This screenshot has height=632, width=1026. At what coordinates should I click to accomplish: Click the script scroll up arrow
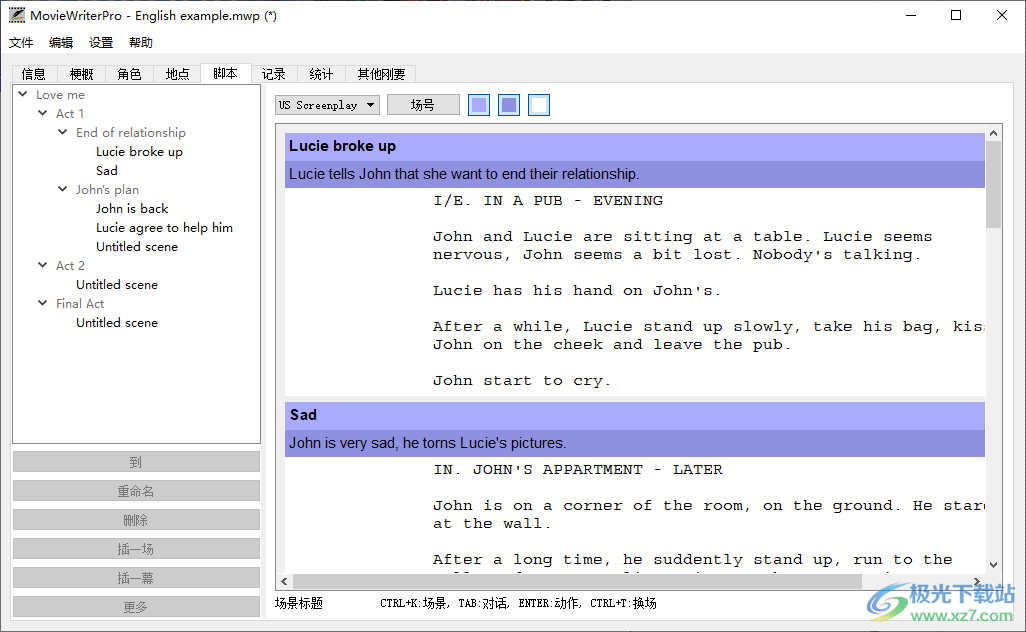(993, 133)
